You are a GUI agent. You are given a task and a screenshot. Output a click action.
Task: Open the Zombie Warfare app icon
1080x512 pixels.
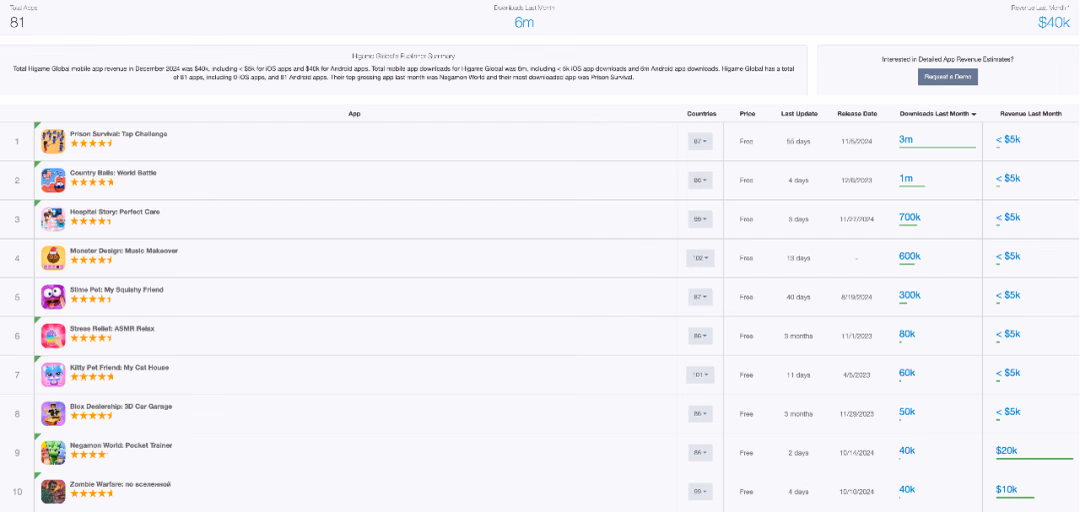53,492
